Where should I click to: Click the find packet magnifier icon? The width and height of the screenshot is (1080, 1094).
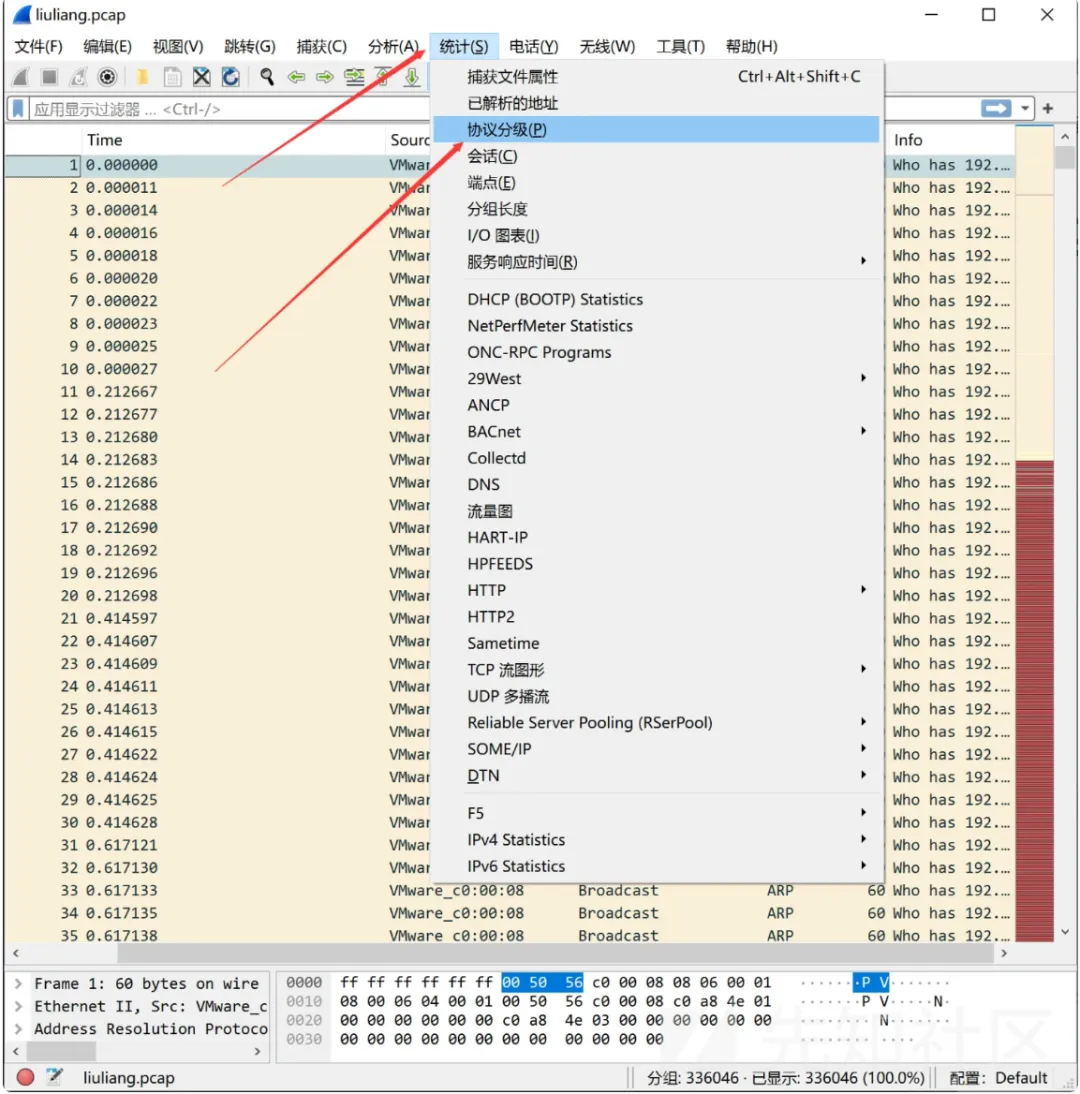tap(267, 77)
